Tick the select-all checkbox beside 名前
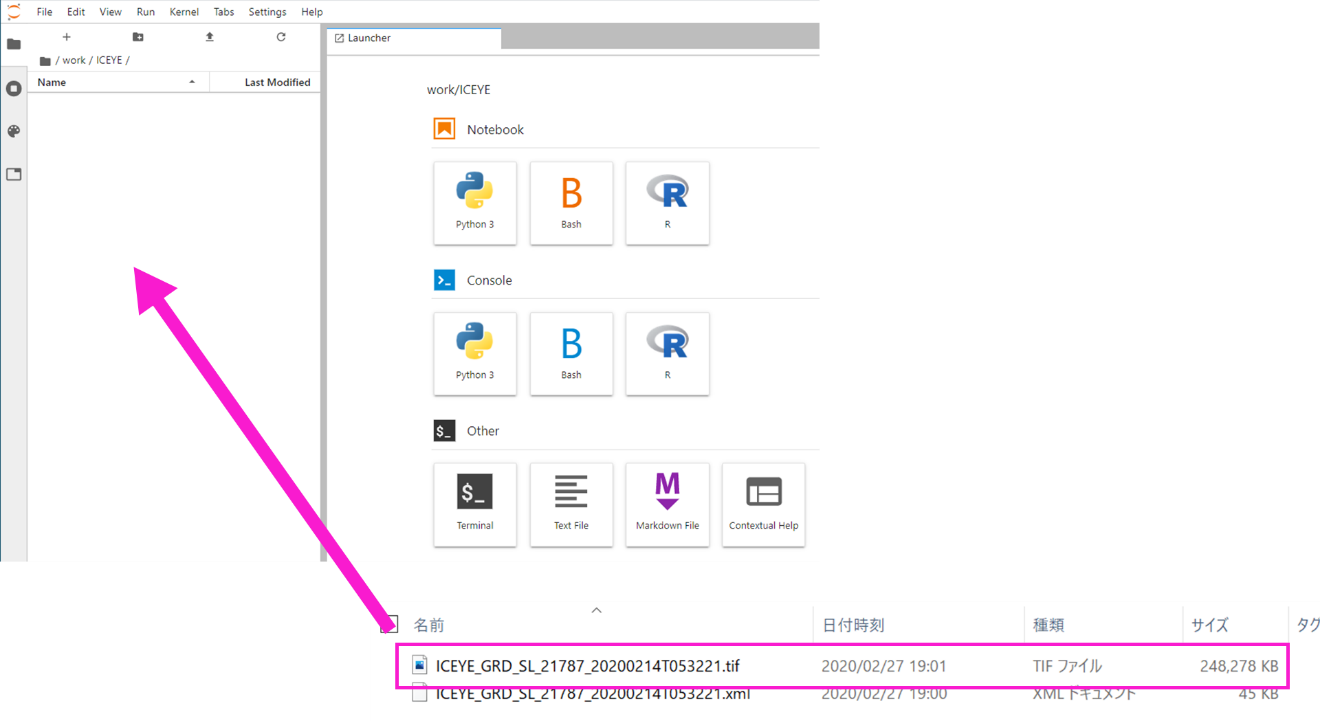The width and height of the screenshot is (1320, 721). (389, 625)
